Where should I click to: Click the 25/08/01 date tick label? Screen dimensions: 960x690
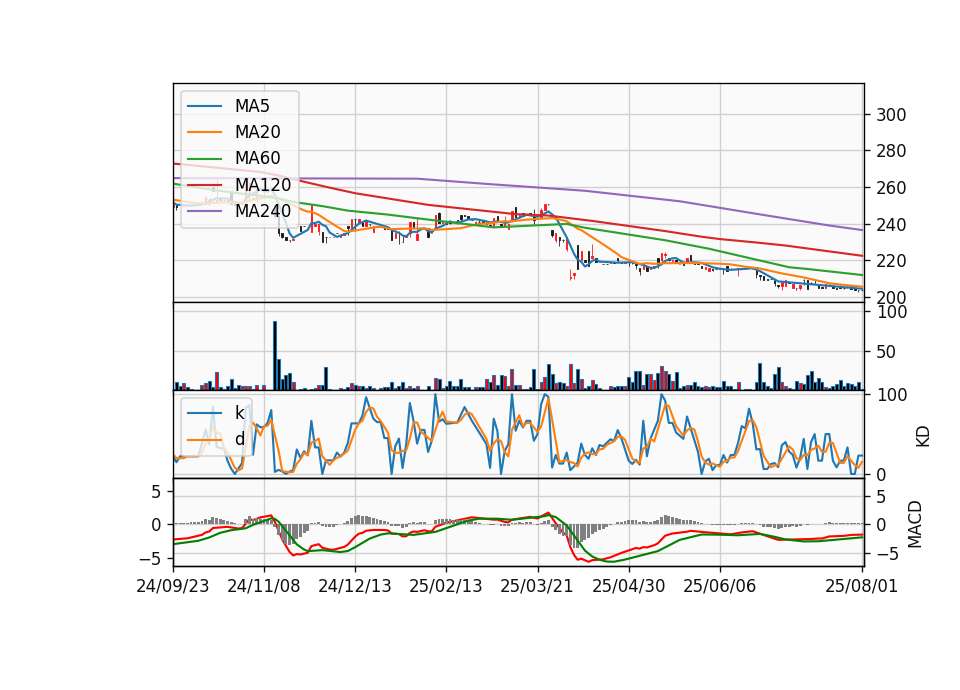tap(861, 586)
